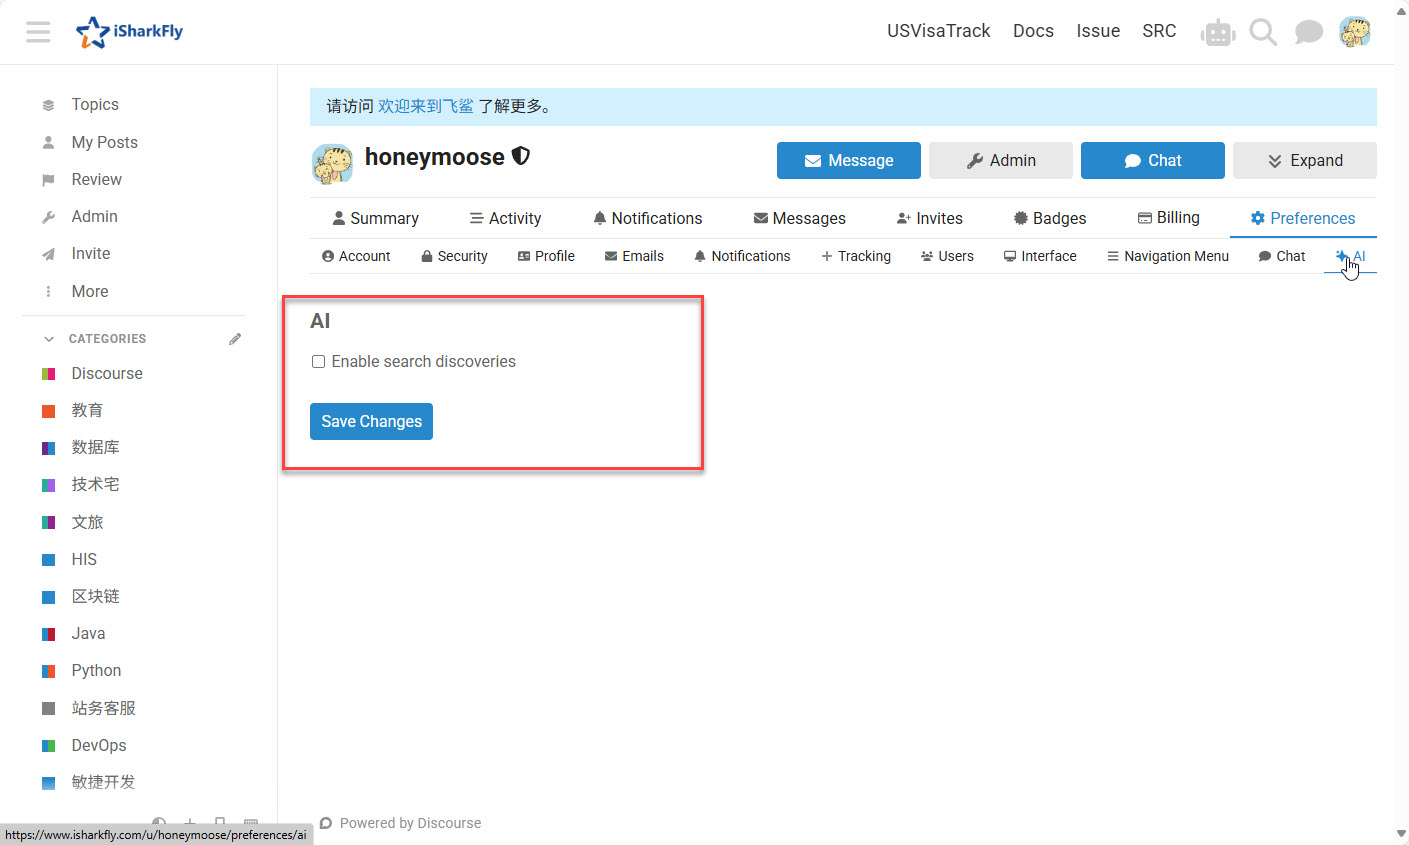The image size is (1409, 845).
Task: Click Powered by Discourse footer link
Action: pos(401,823)
